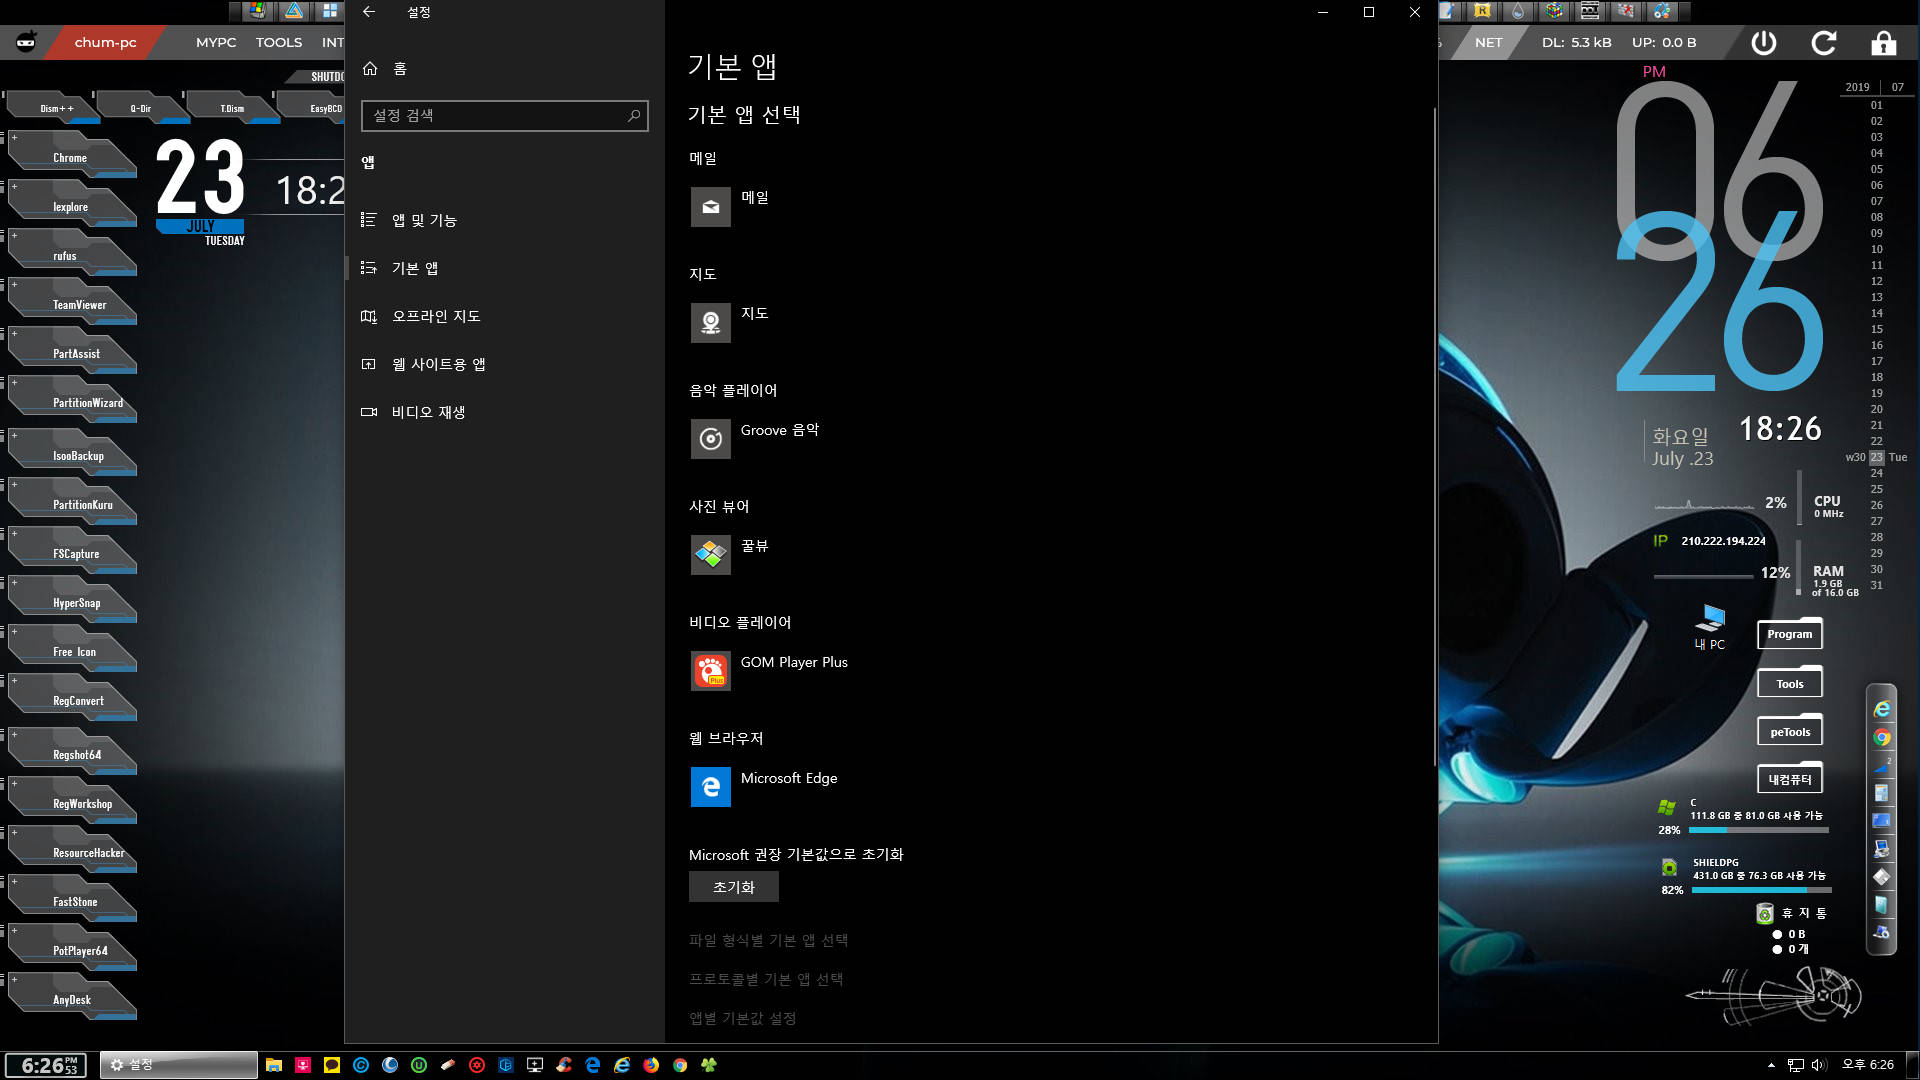Go back using the Settings back arrow
This screenshot has height=1080, width=1920.
click(x=368, y=12)
